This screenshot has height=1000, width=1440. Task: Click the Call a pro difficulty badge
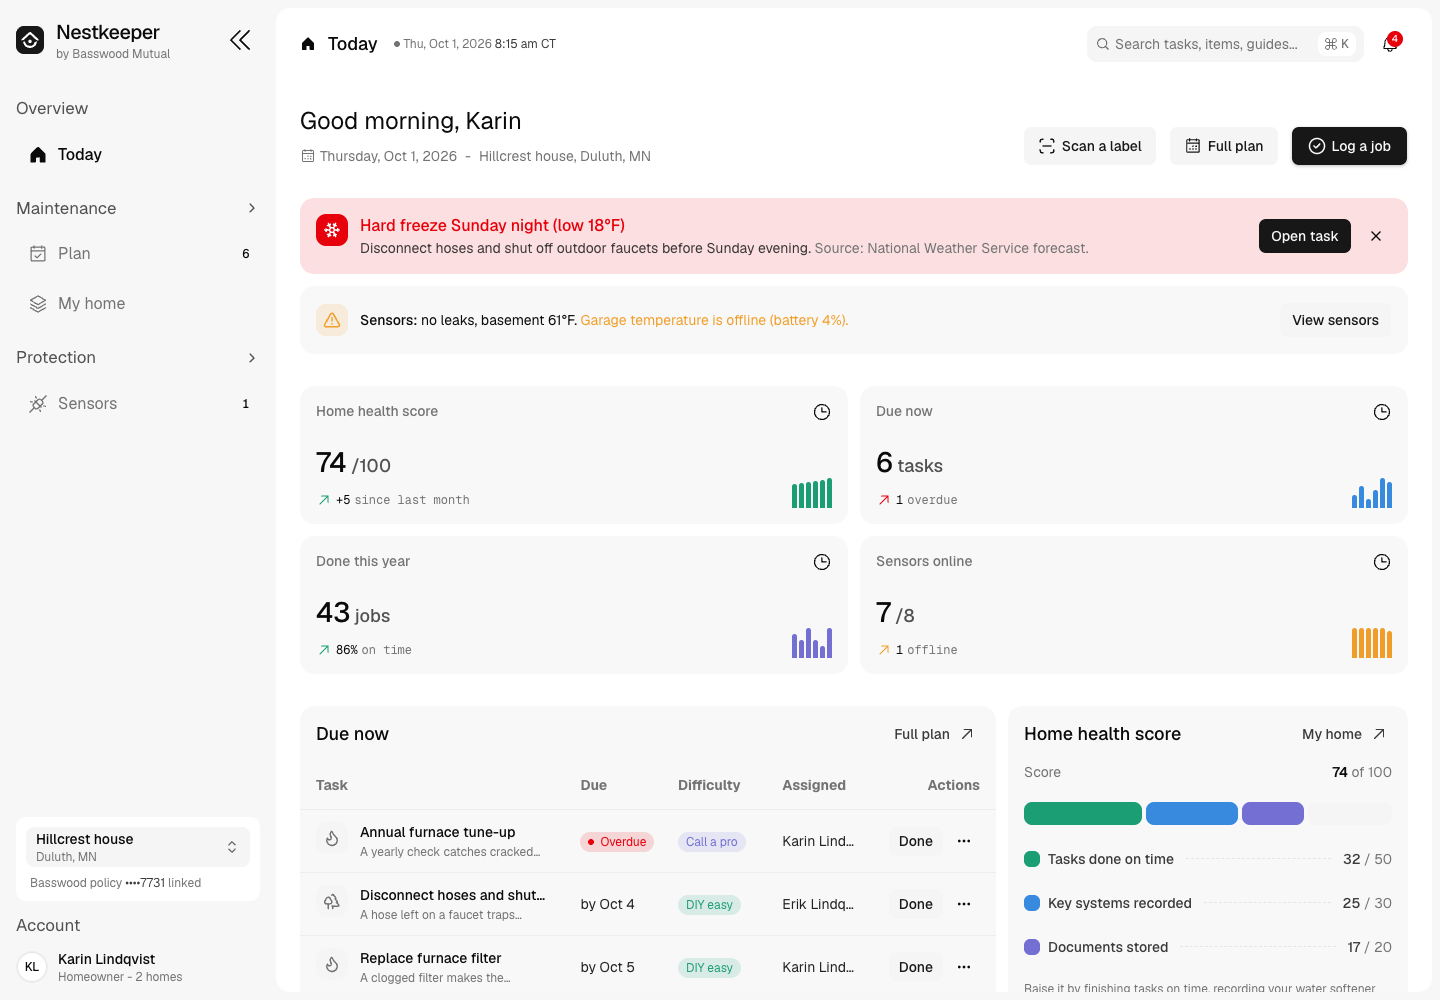click(x=712, y=842)
